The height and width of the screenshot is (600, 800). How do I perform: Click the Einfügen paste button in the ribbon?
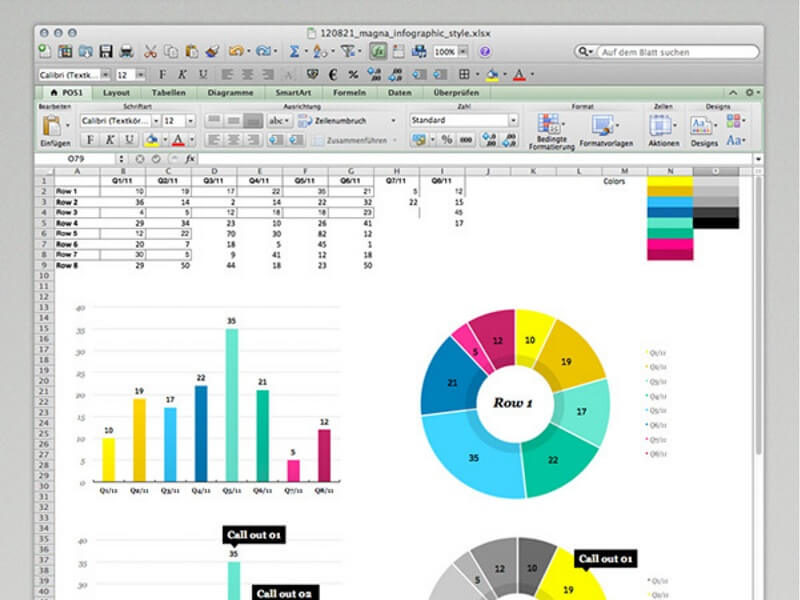(54, 130)
